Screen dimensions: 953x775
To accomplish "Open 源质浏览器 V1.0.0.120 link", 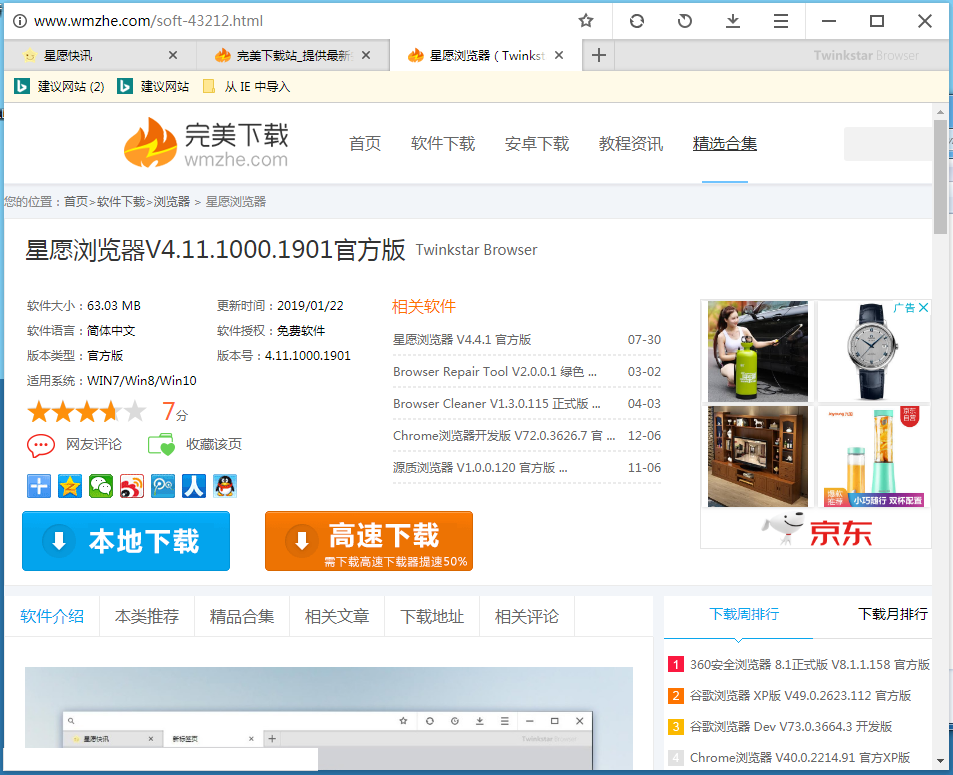I will tap(480, 467).
